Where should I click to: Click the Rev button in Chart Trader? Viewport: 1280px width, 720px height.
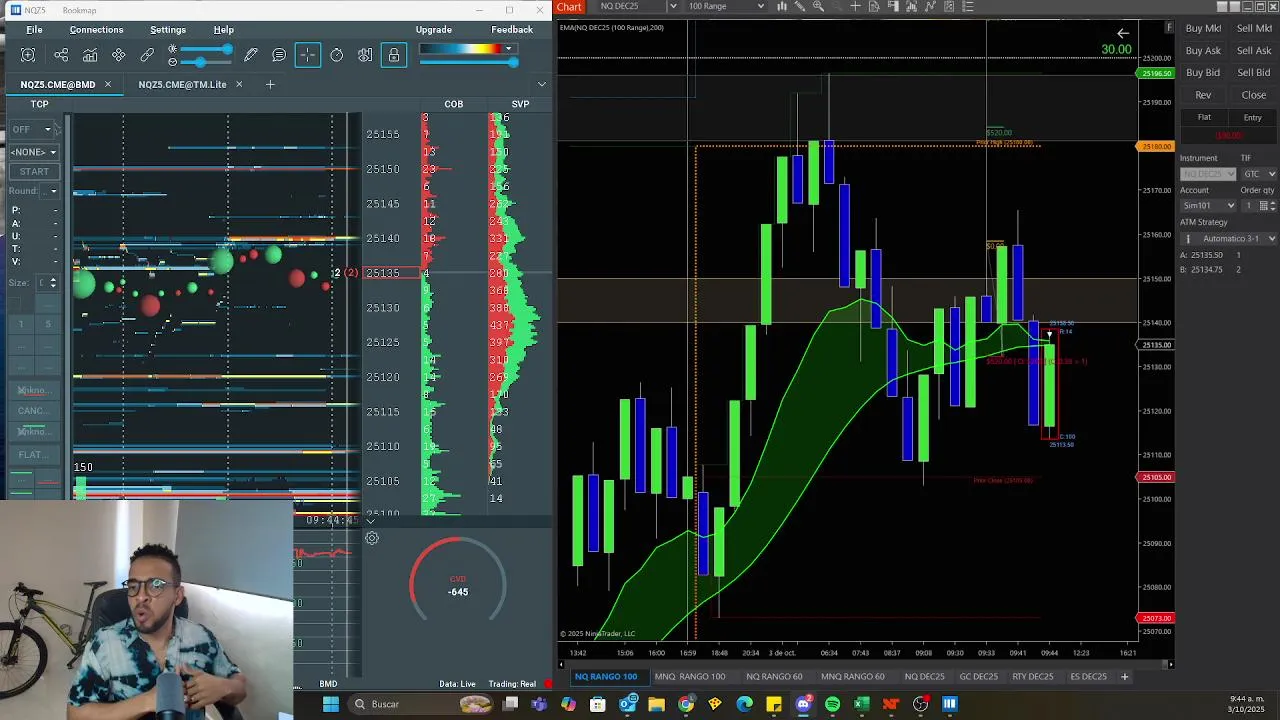click(x=1203, y=95)
